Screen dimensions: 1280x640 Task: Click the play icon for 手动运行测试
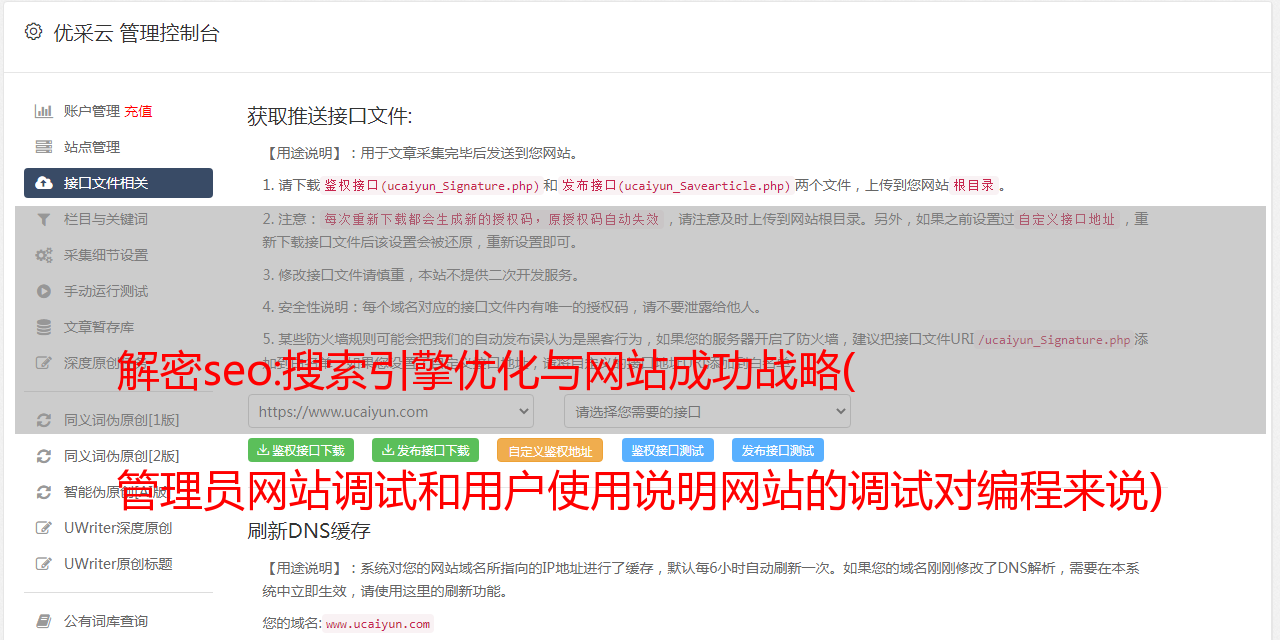click(x=44, y=291)
